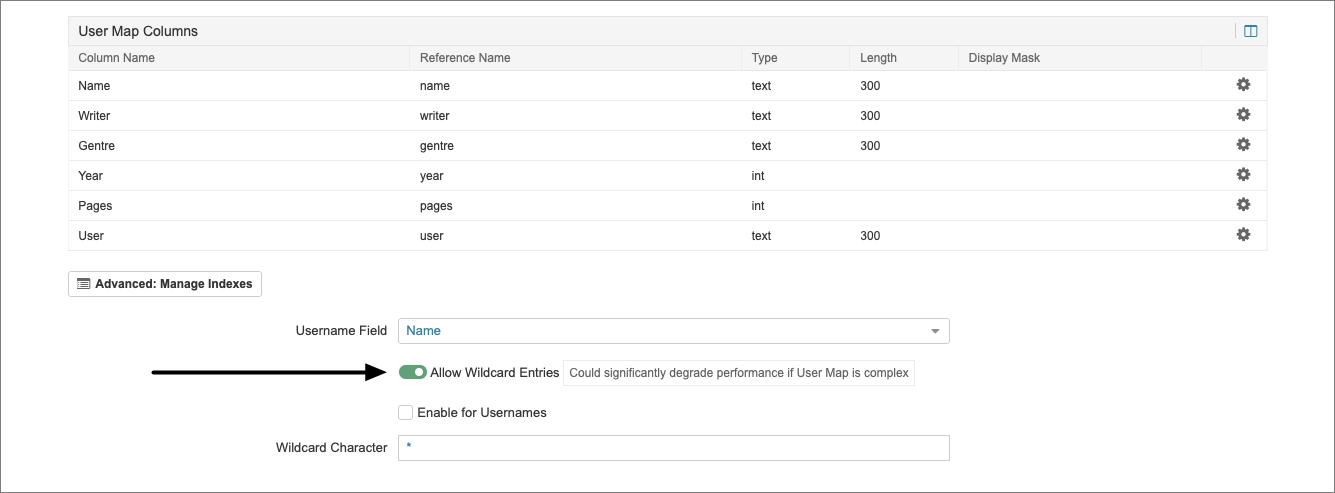Open gear settings for Writer column
The height and width of the screenshot is (493, 1335).
pos(1243,115)
